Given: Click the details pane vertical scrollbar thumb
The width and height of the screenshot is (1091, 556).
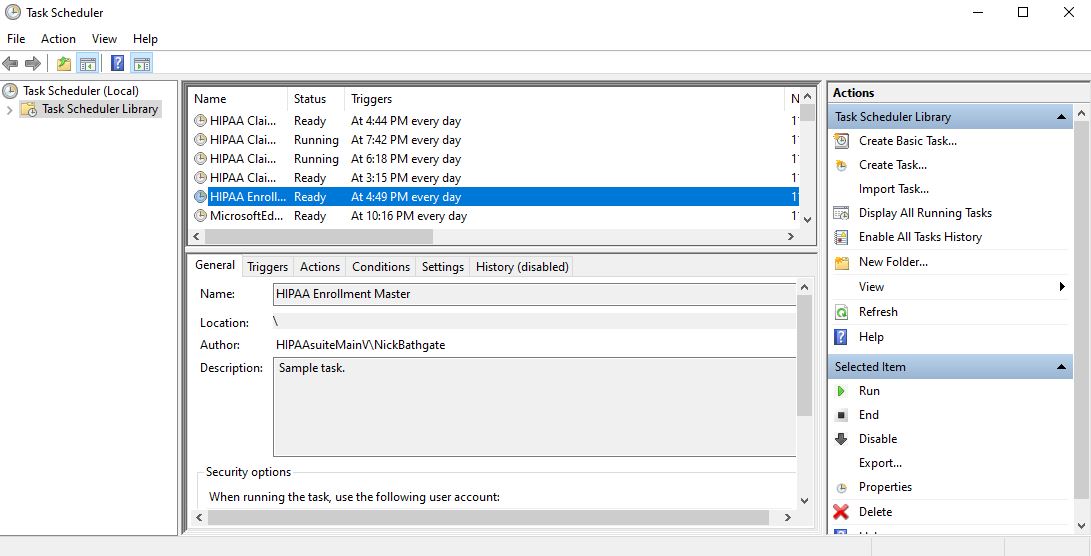Looking at the screenshot, I should tap(804, 354).
